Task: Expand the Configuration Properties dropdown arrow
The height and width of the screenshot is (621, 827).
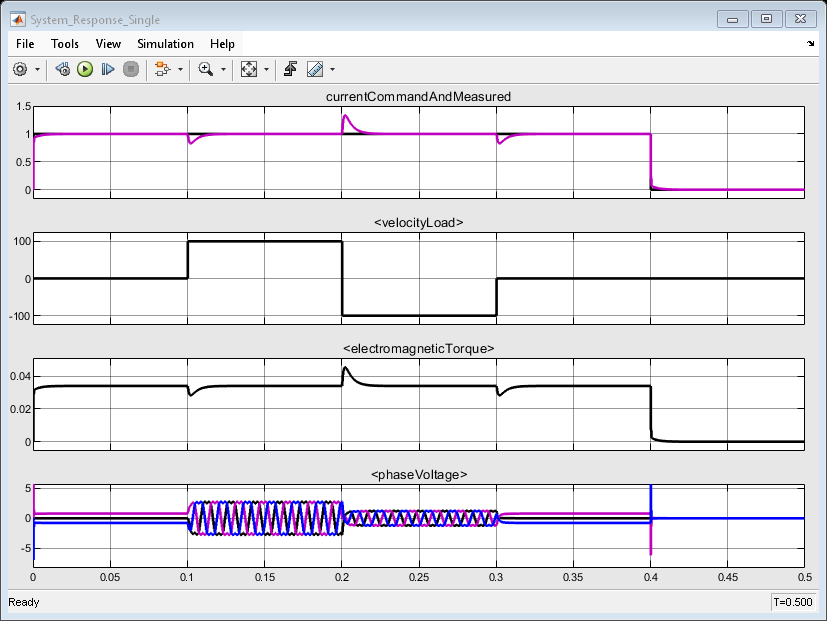Action: (x=37, y=70)
